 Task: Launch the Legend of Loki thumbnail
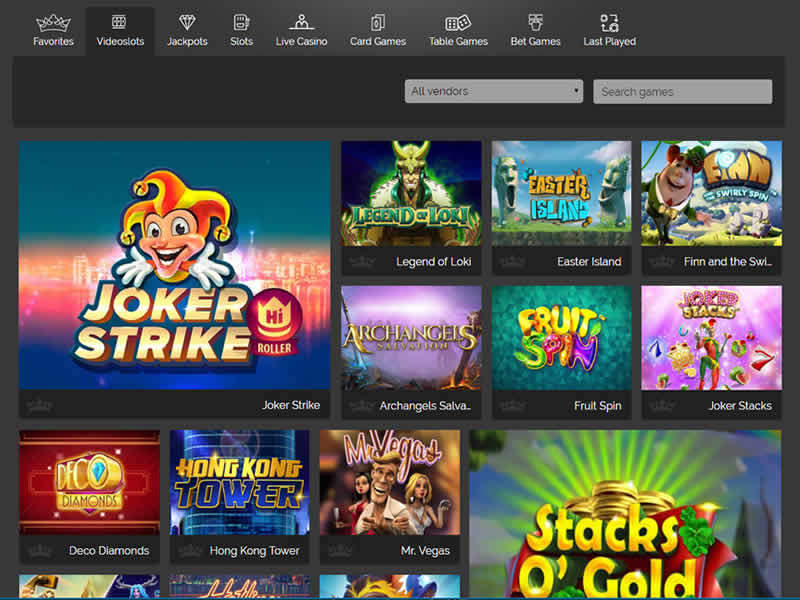pyautogui.click(x=411, y=194)
